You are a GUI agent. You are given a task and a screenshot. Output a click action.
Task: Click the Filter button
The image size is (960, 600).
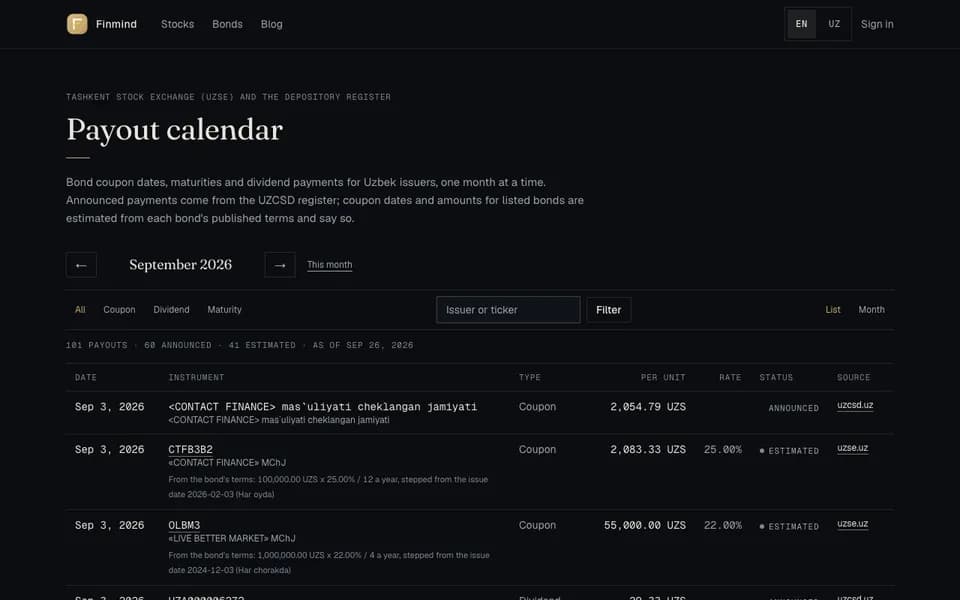pos(609,310)
